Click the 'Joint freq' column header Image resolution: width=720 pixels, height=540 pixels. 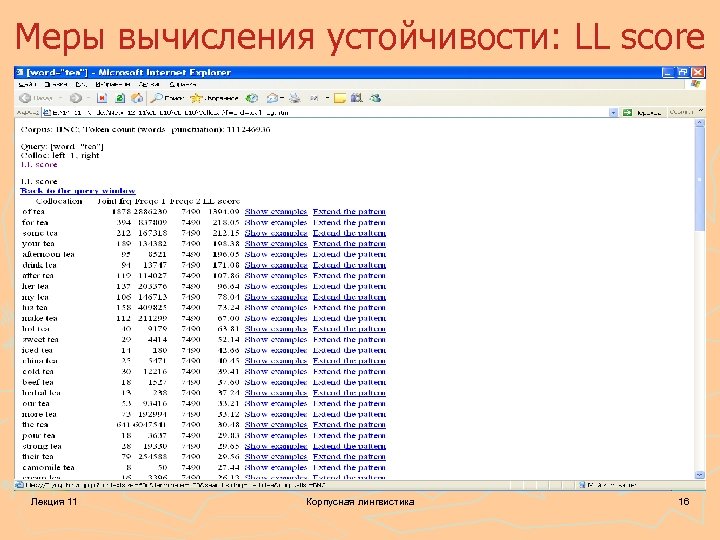tap(114, 201)
